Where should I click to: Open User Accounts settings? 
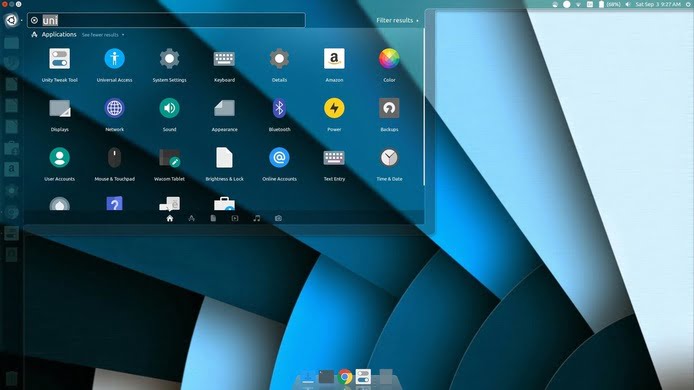[x=59, y=158]
